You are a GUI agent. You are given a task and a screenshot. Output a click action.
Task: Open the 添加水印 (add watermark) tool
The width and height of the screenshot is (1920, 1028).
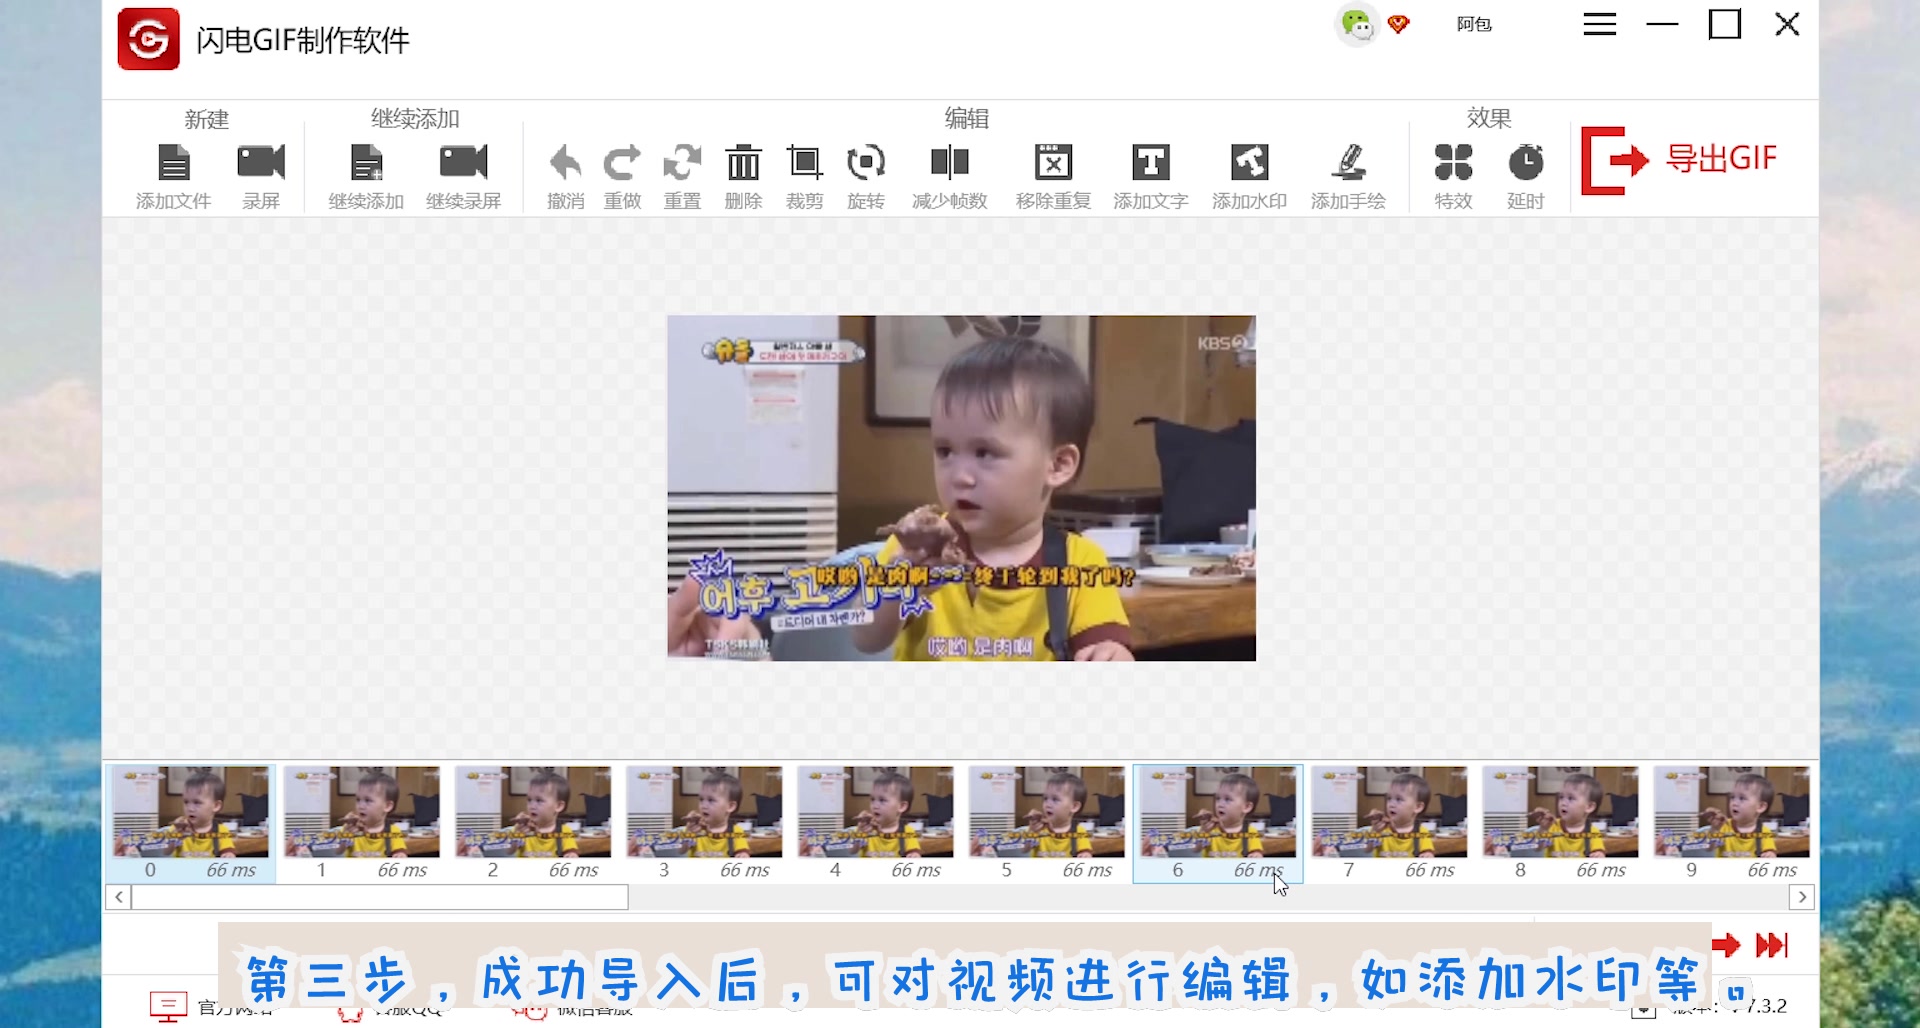[1250, 163]
